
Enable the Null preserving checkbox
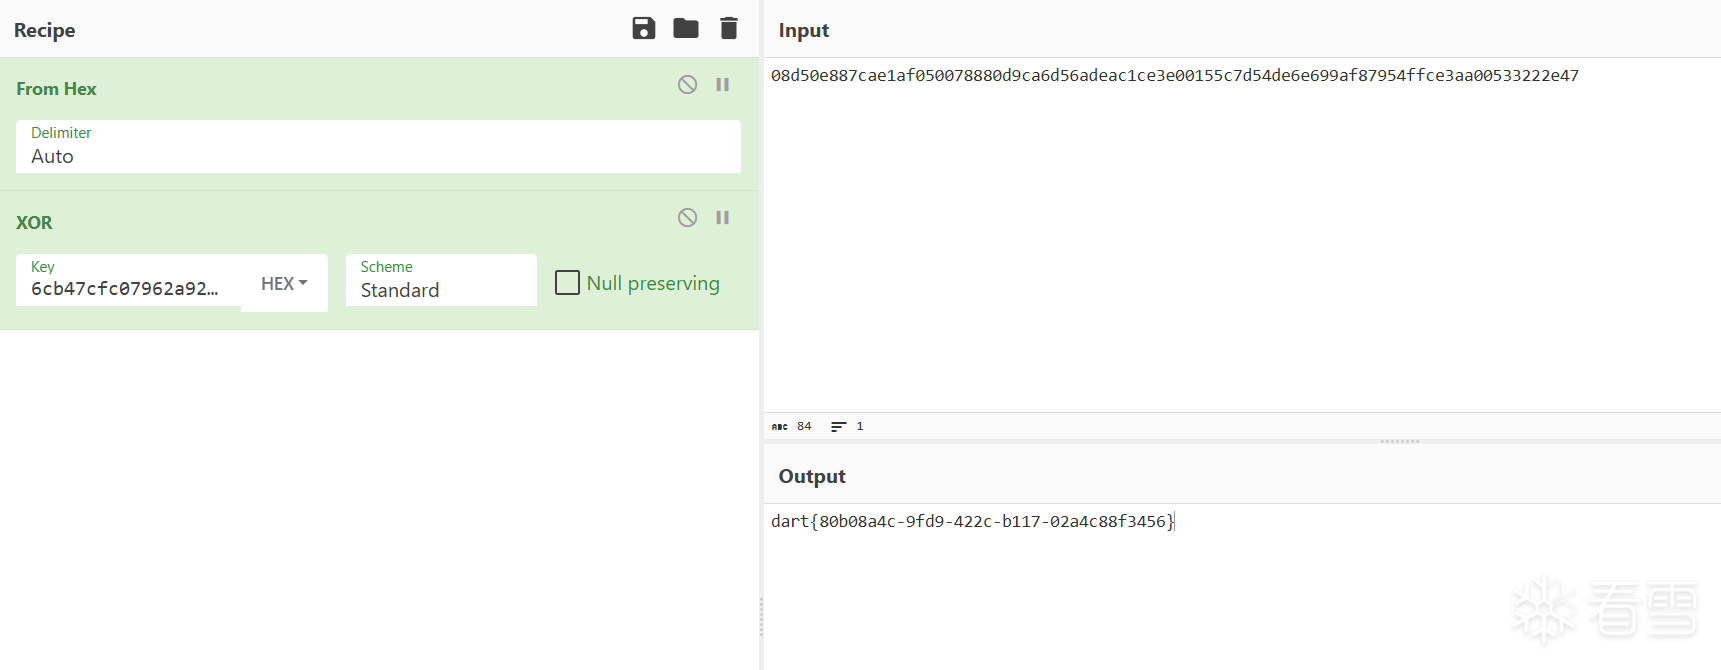tap(567, 283)
